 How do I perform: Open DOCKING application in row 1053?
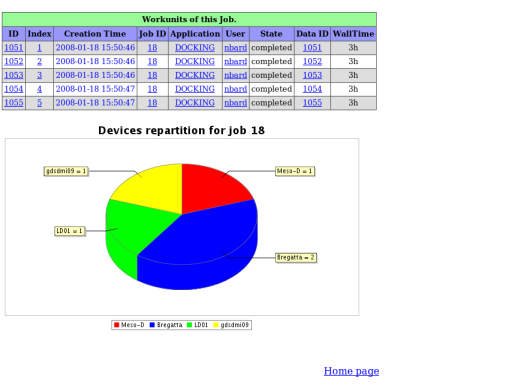(x=195, y=75)
